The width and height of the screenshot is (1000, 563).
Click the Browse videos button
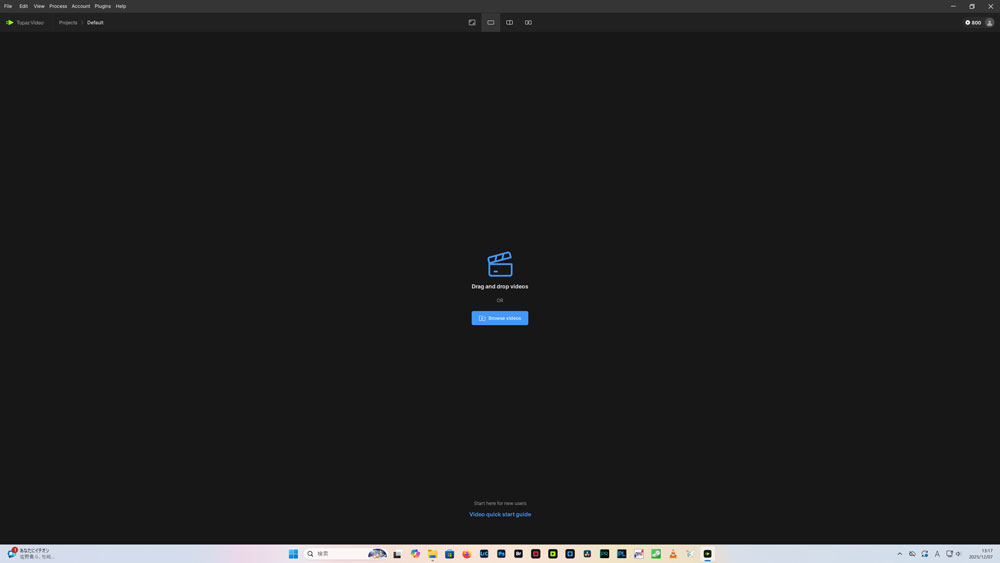coord(500,318)
